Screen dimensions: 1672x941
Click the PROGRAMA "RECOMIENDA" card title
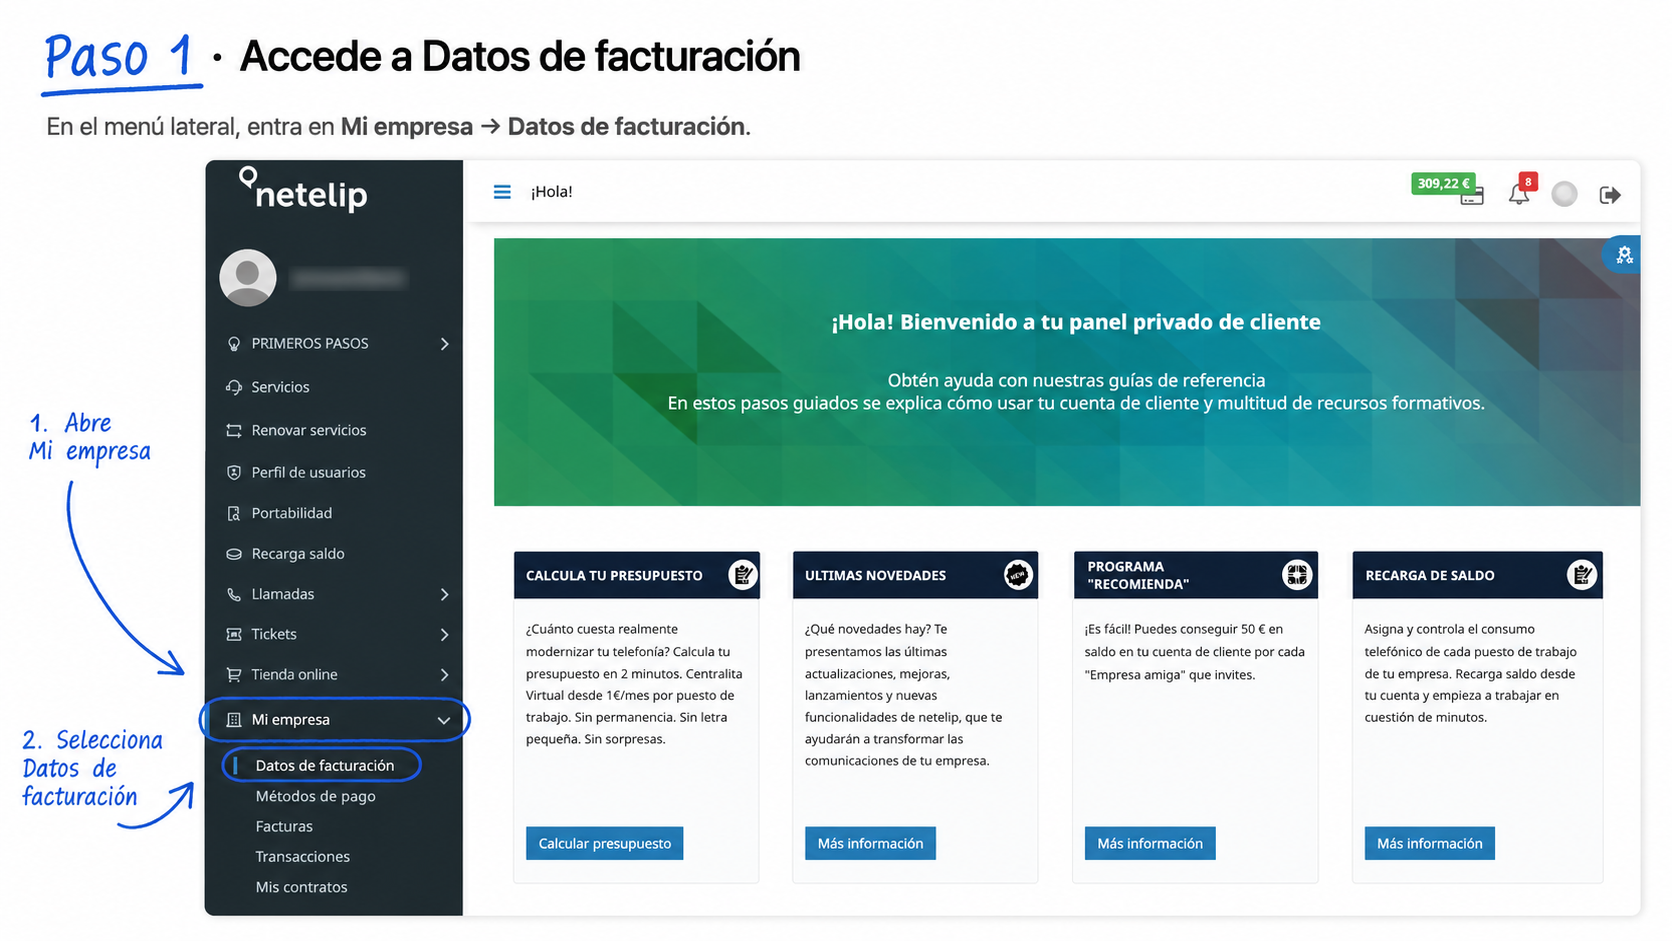click(1138, 575)
